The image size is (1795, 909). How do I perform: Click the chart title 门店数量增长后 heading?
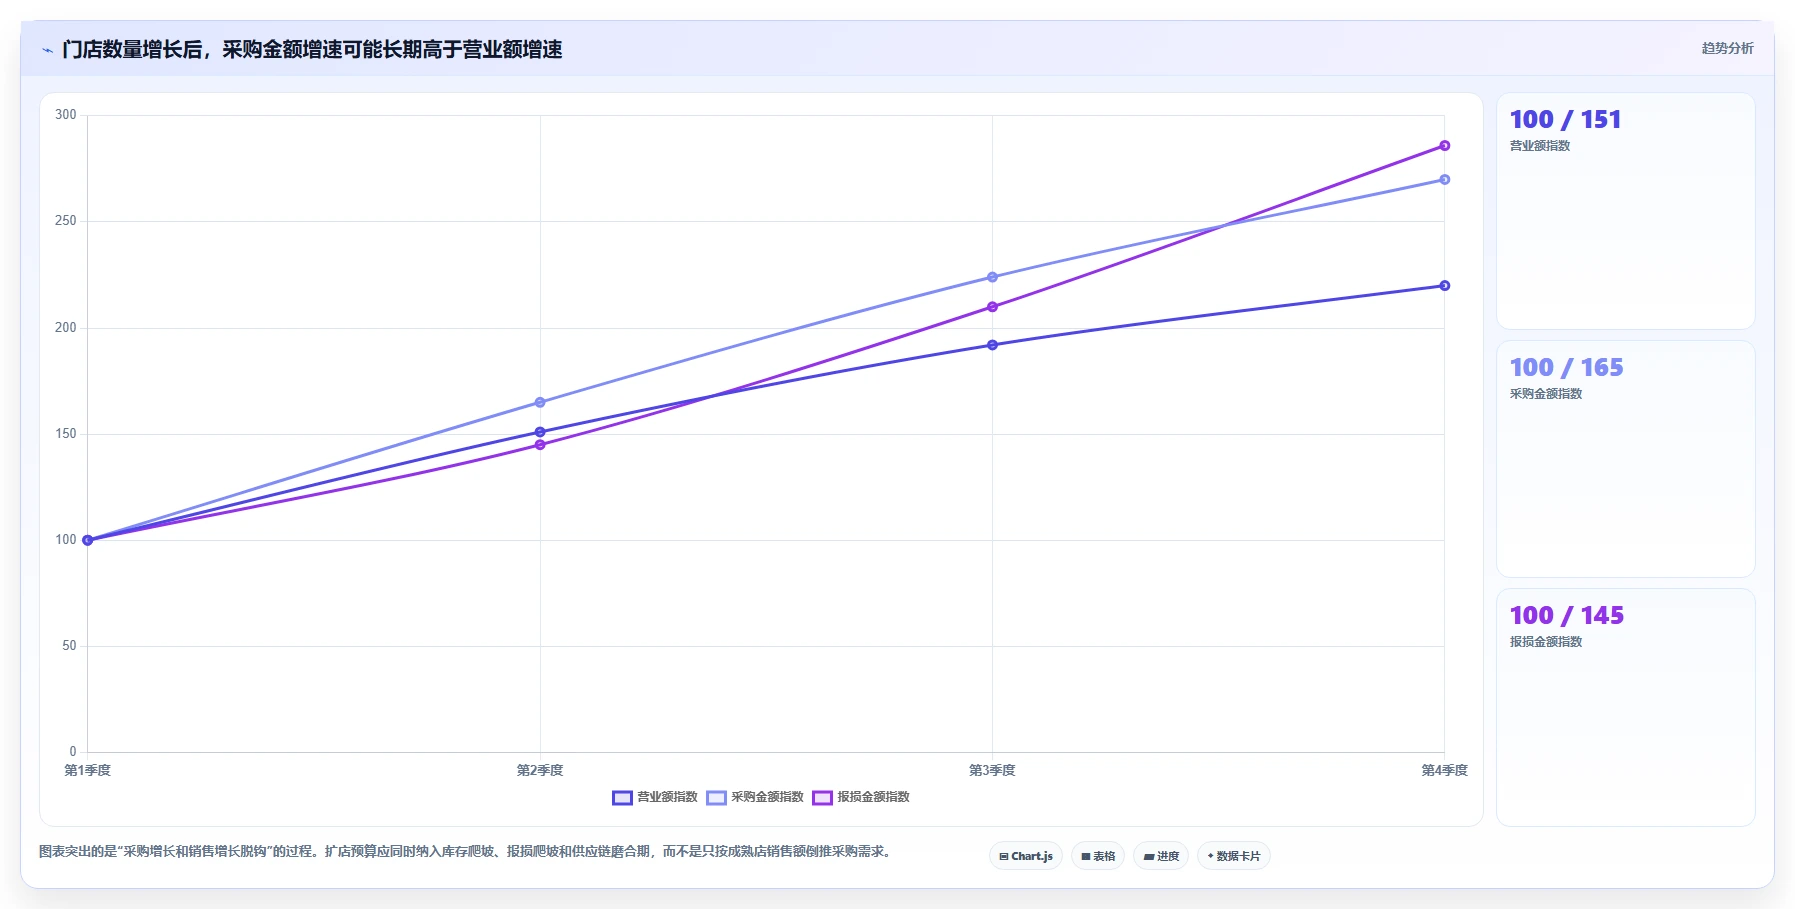point(312,50)
